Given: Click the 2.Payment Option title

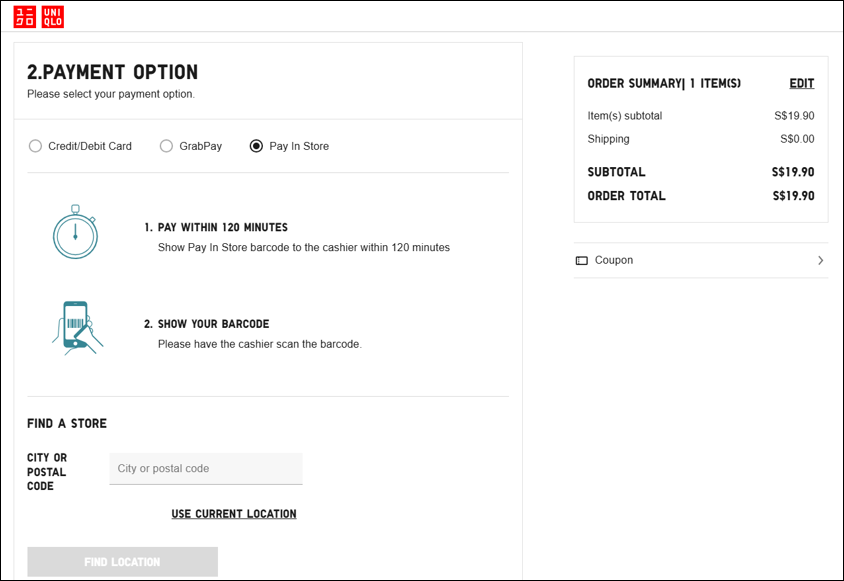Looking at the screenshot, I should [x=113, y=73].
